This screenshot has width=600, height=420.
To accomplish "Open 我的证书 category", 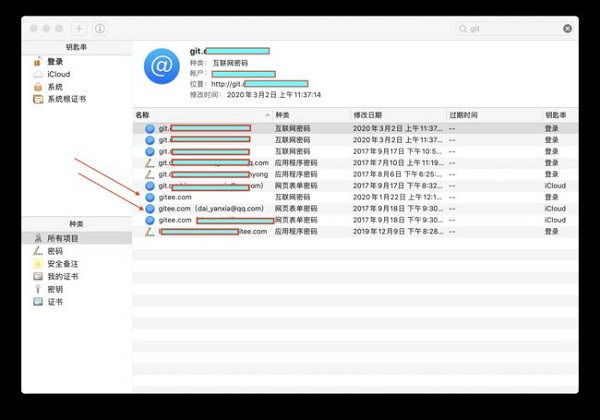I will tap(62, 276).
